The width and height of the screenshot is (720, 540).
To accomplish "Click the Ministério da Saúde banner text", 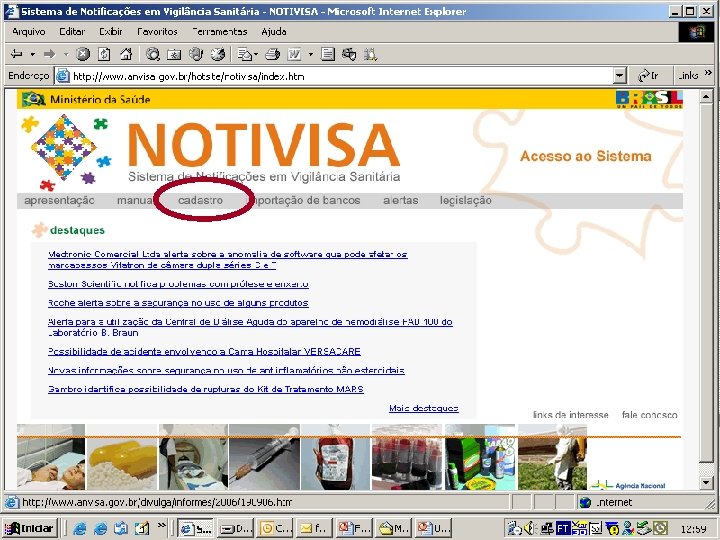I will (100, 99).
